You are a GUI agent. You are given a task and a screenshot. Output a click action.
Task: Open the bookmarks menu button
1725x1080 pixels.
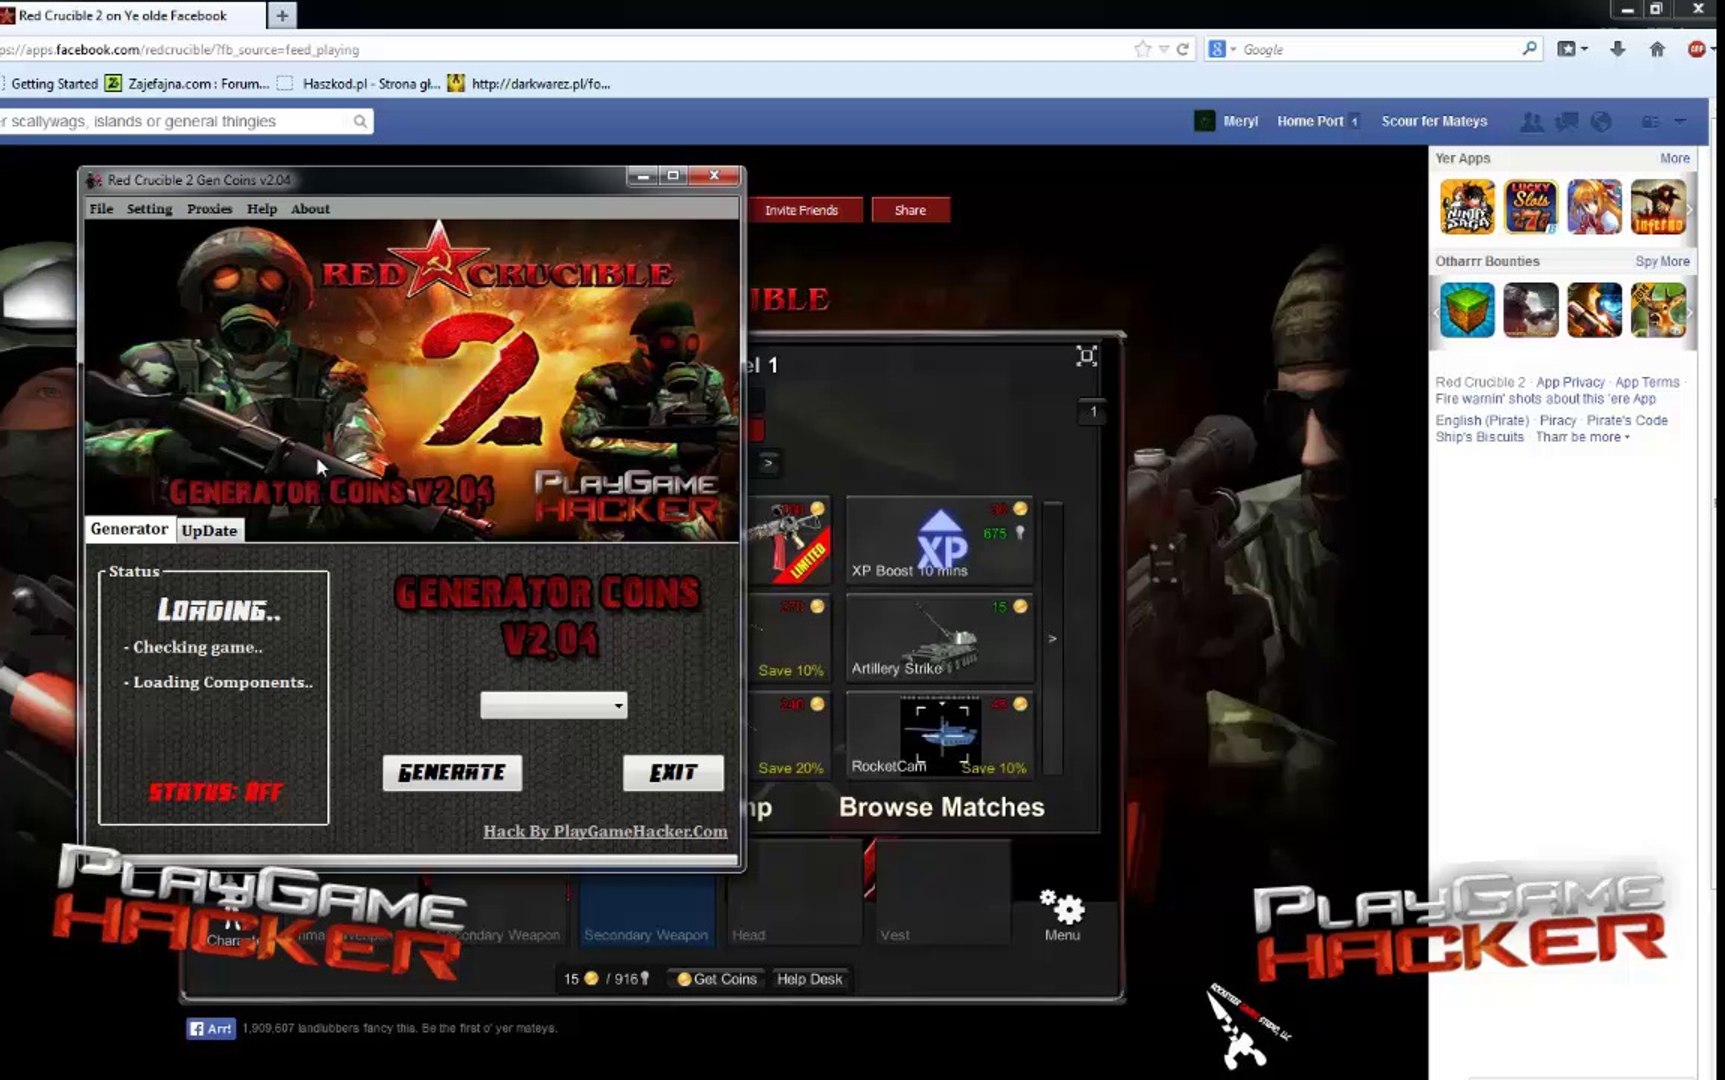tap(1572, 49)
